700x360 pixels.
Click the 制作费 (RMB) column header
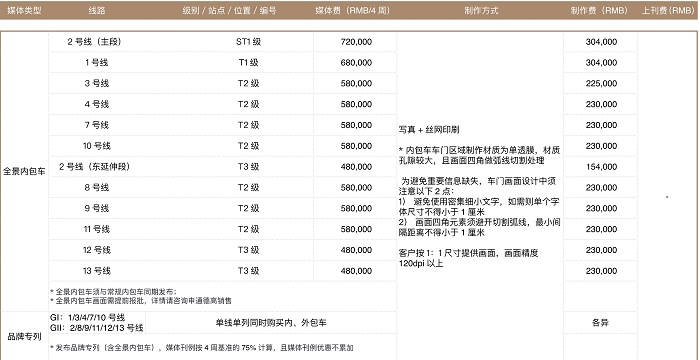pos(599,11)
